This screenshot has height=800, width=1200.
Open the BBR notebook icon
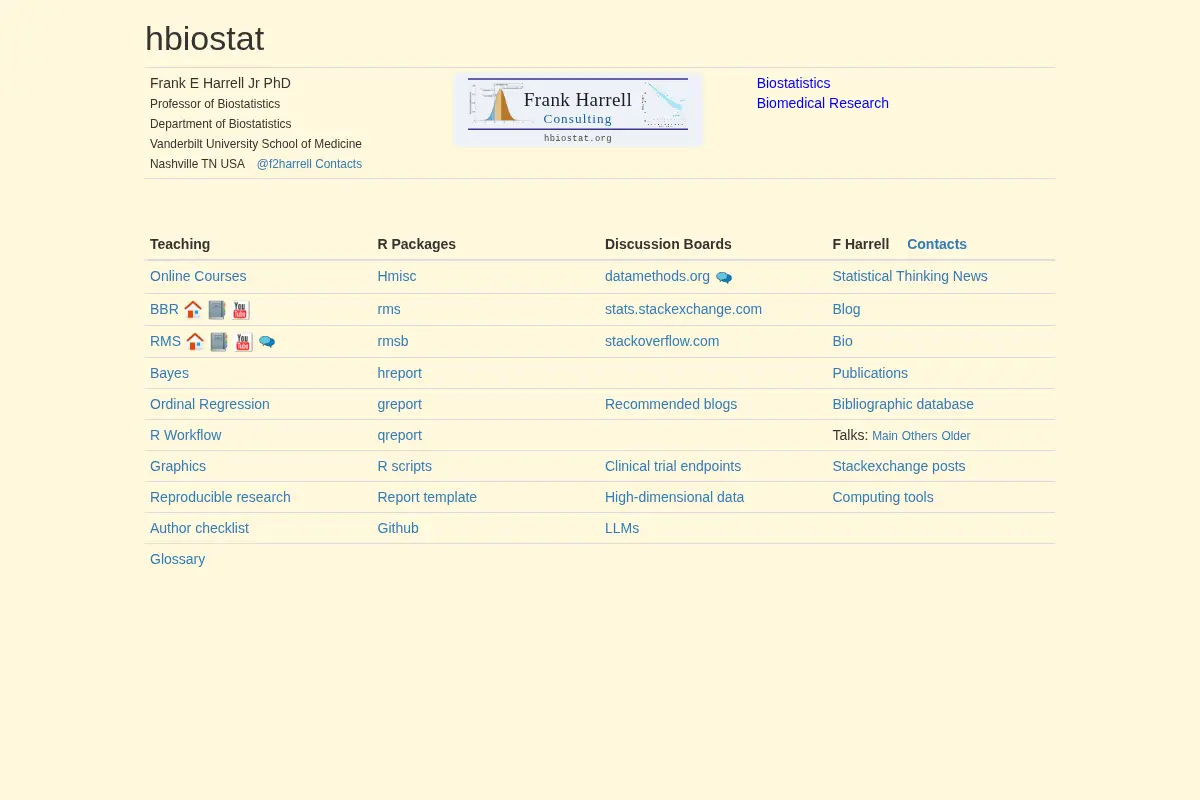pos(217,310)
